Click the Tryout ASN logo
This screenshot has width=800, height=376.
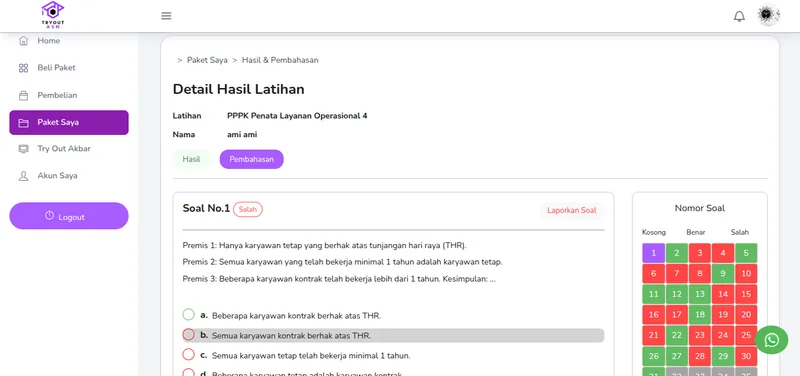(x=53, y=14)
